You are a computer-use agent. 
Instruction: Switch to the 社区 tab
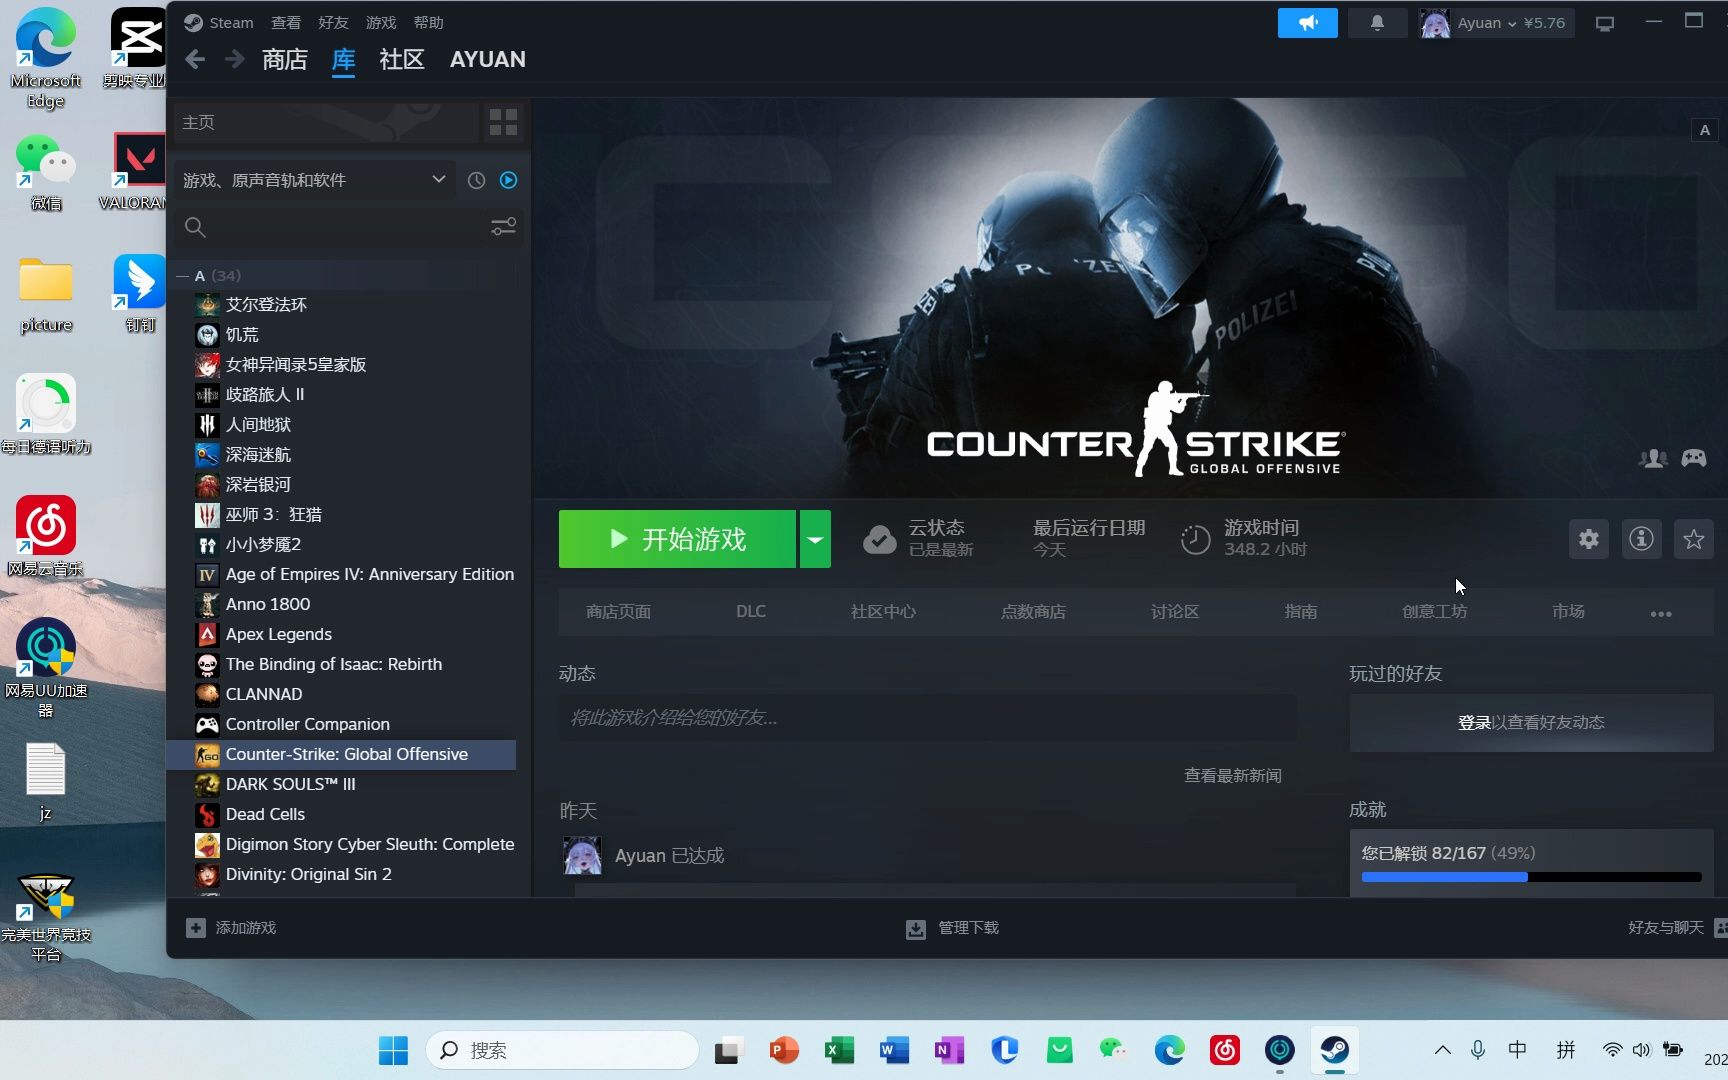coord(402,60)
